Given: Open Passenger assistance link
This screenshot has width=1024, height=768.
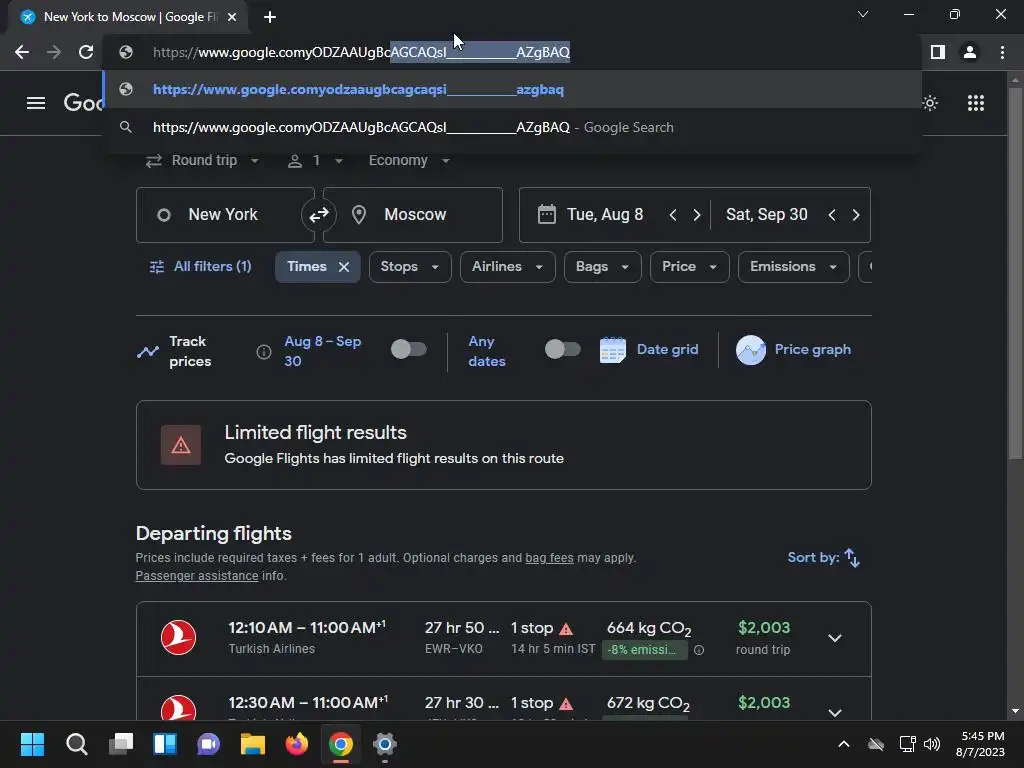Looking at the screenshot, I should pos(197,576).
